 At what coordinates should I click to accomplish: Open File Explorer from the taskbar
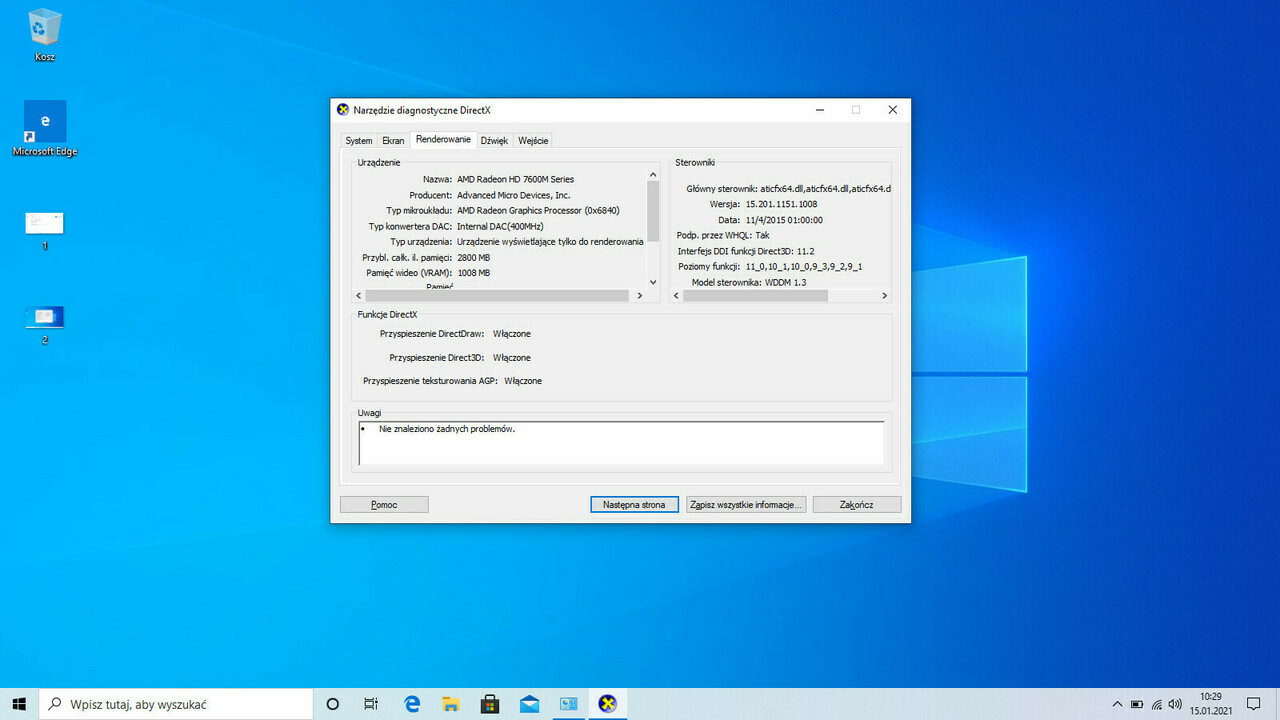pyautogui.click(x=451, y=704)
